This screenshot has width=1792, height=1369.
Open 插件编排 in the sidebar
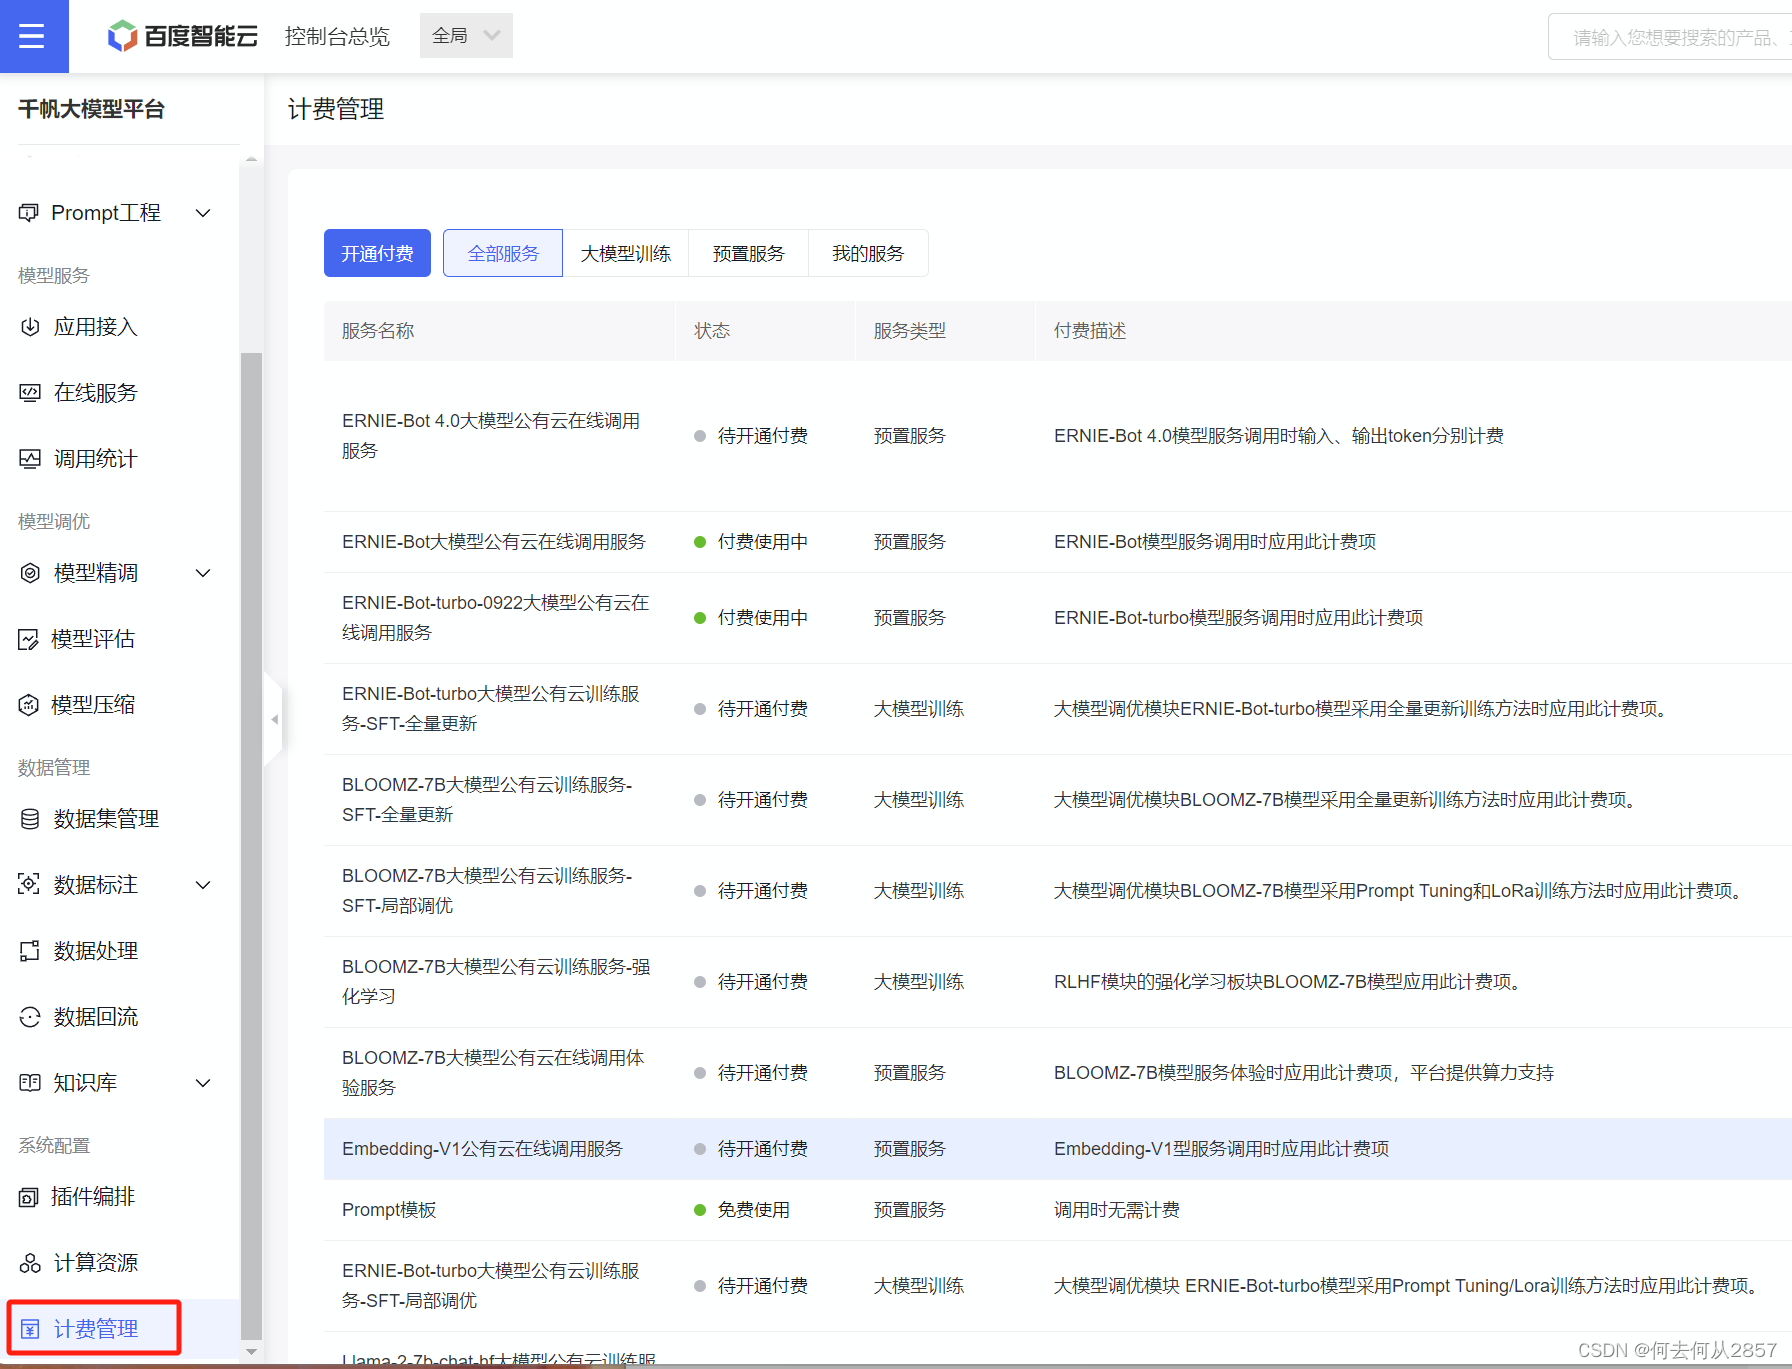point(93,1197)
